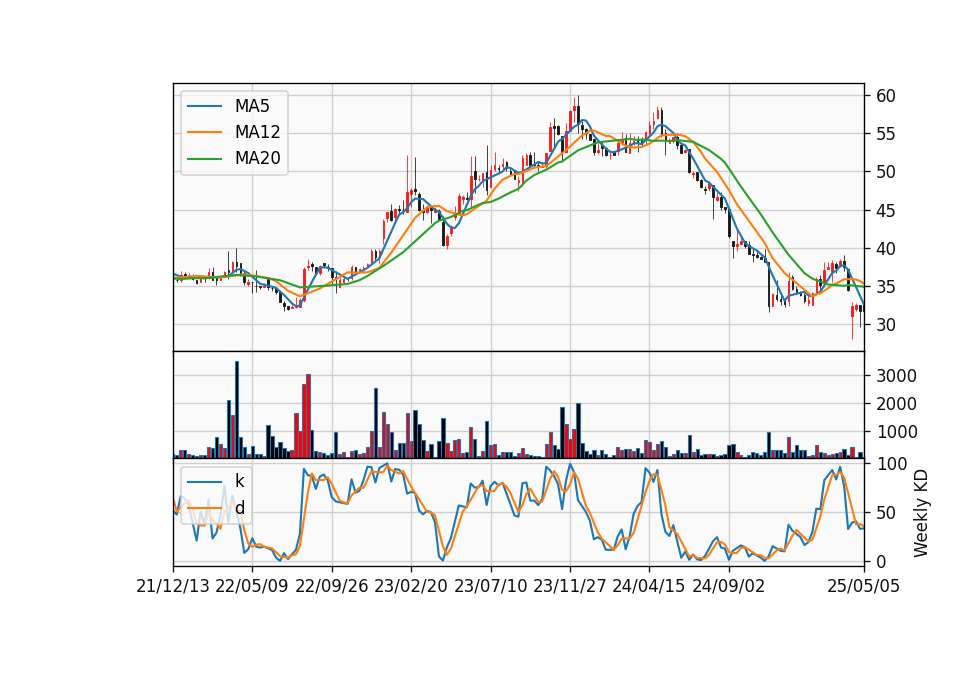Click the 24/04/15 date tick label
The image size is (960, 690).
coord(649,586)
